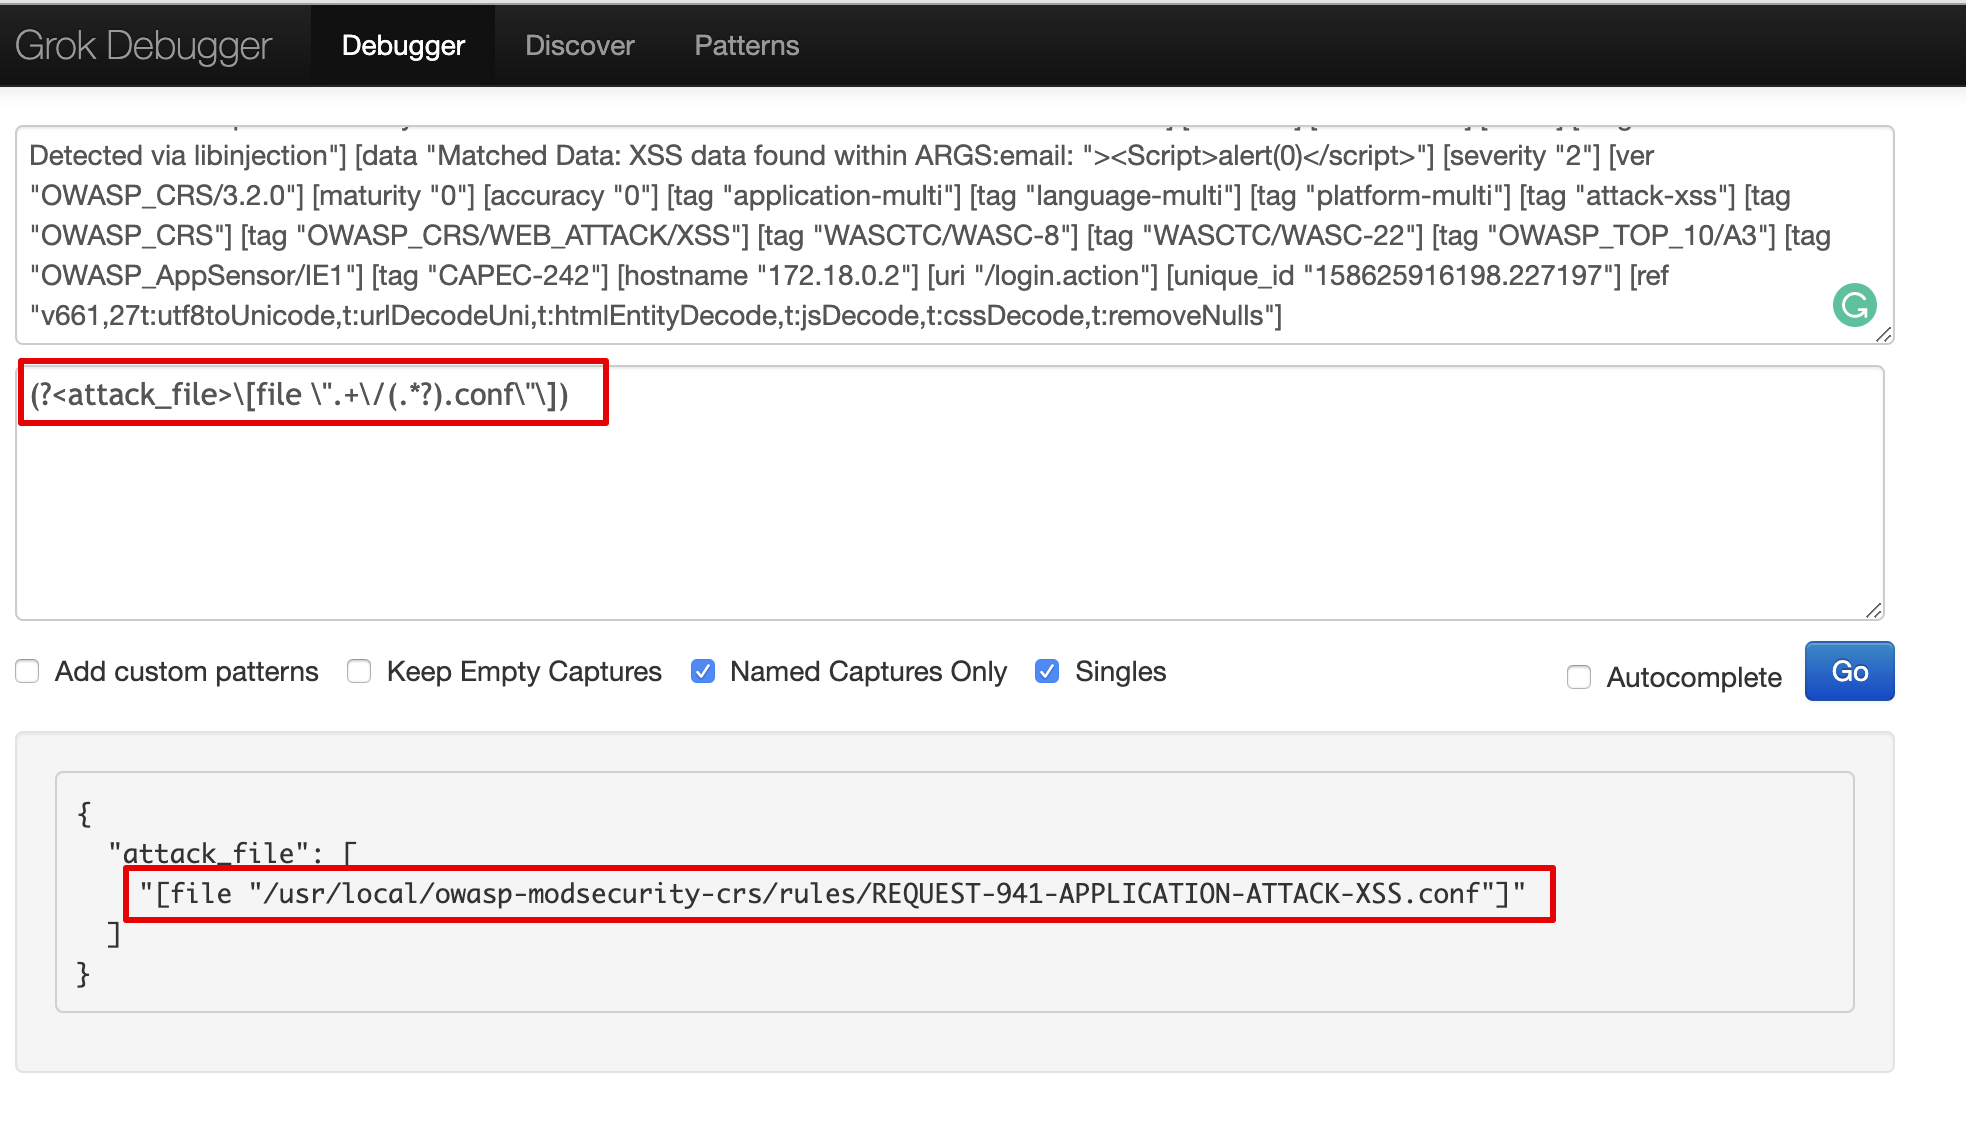Turn on the Autocomplete checkbox

point(1579,677)
